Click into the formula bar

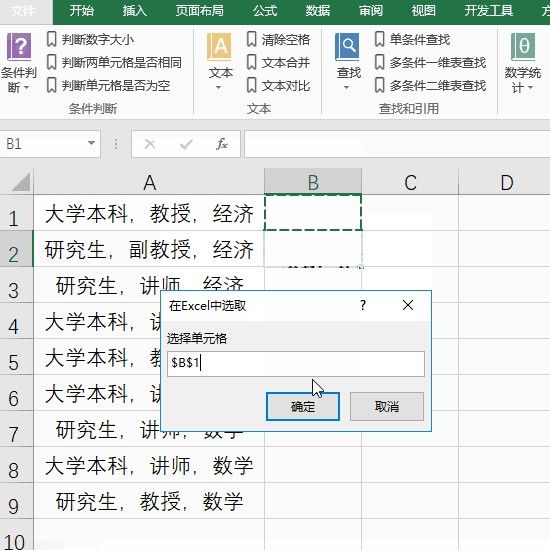coord(397,144)
